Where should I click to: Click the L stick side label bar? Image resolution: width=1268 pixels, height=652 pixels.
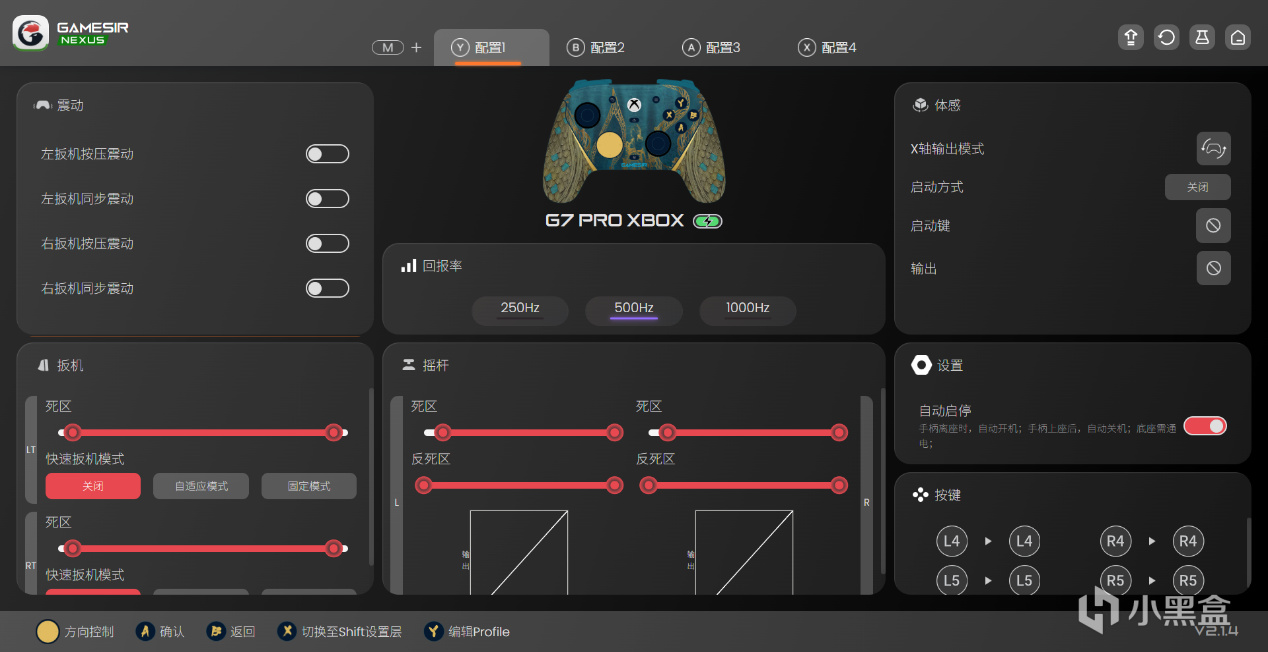tap(397, 495)
